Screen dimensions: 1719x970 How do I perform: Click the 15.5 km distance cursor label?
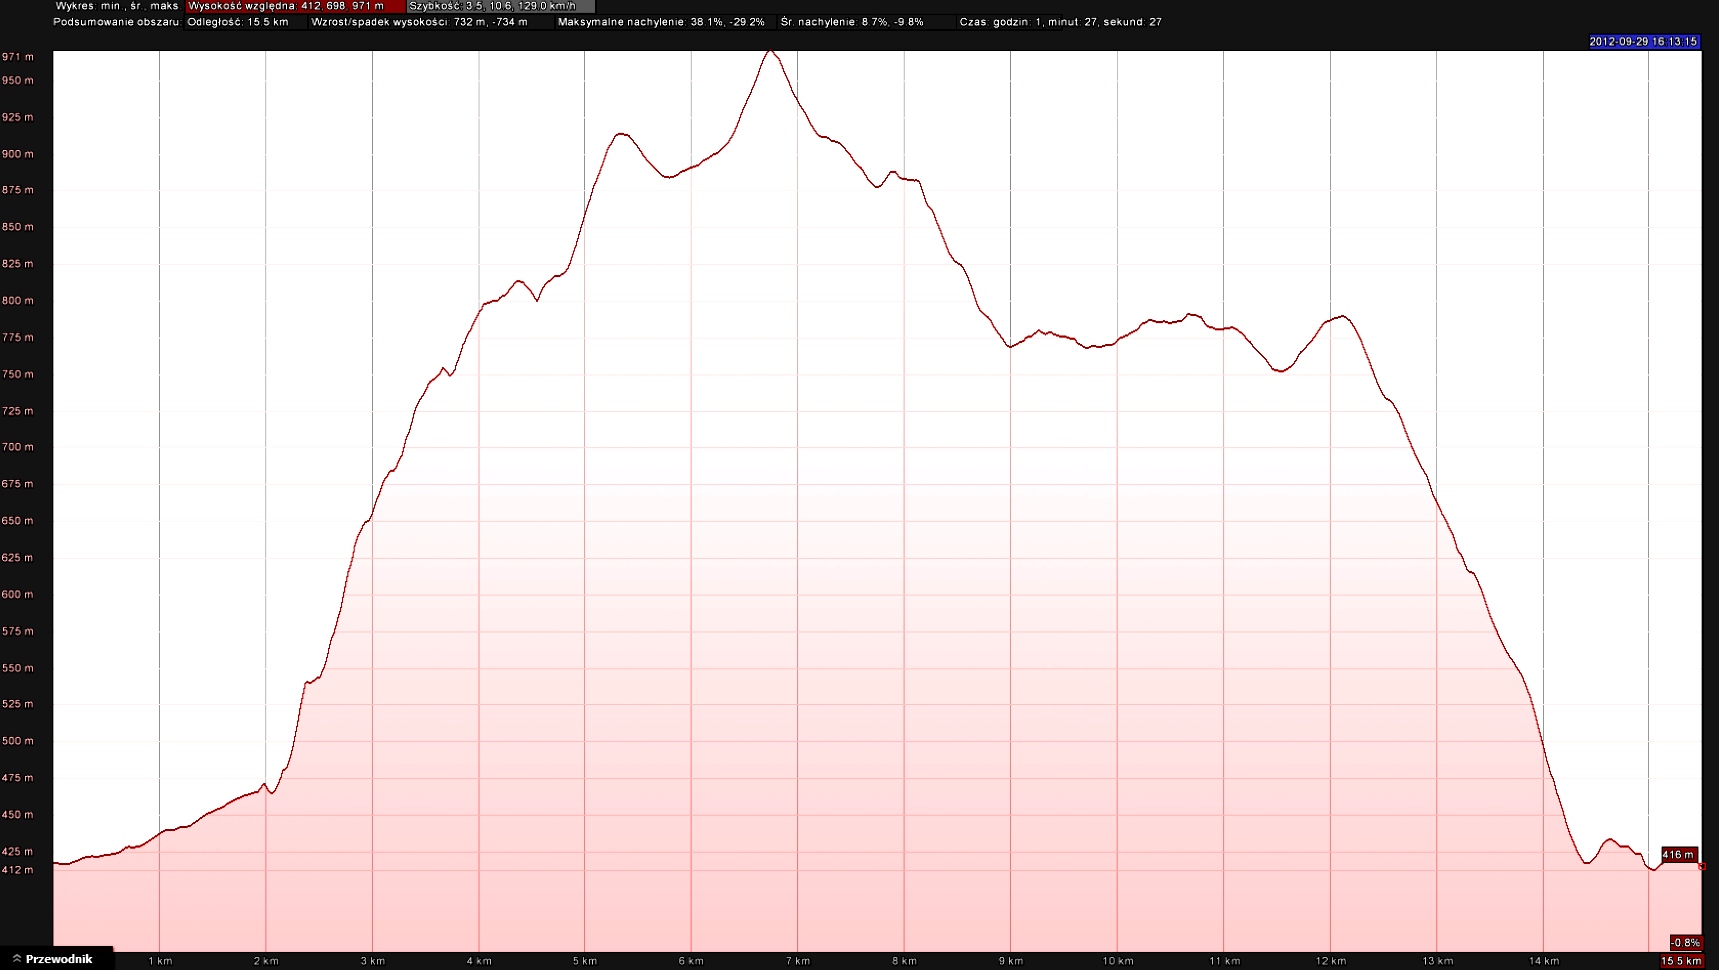[1681, 961]
